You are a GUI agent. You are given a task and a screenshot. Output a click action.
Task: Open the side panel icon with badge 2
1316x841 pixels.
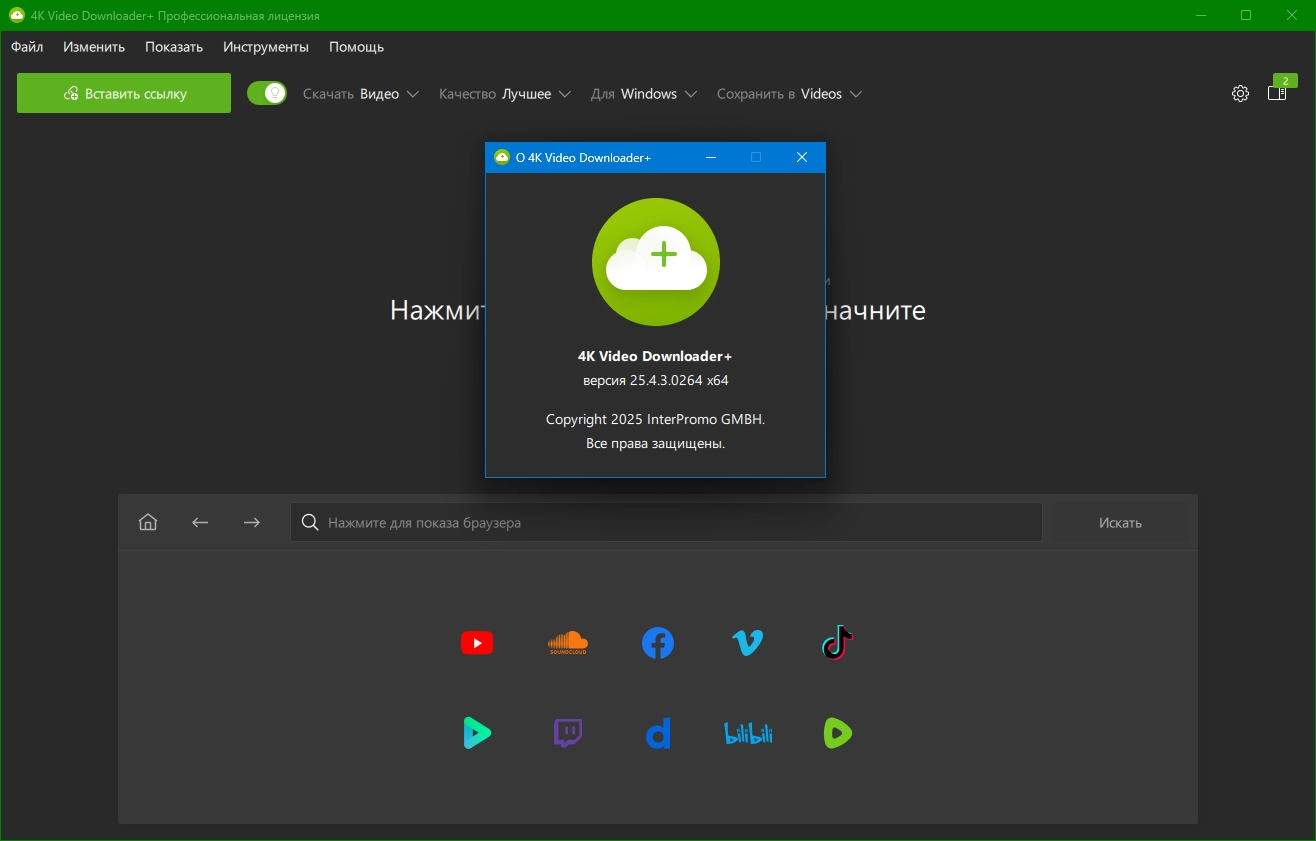pyautogui.click(x=1277, y=93)
